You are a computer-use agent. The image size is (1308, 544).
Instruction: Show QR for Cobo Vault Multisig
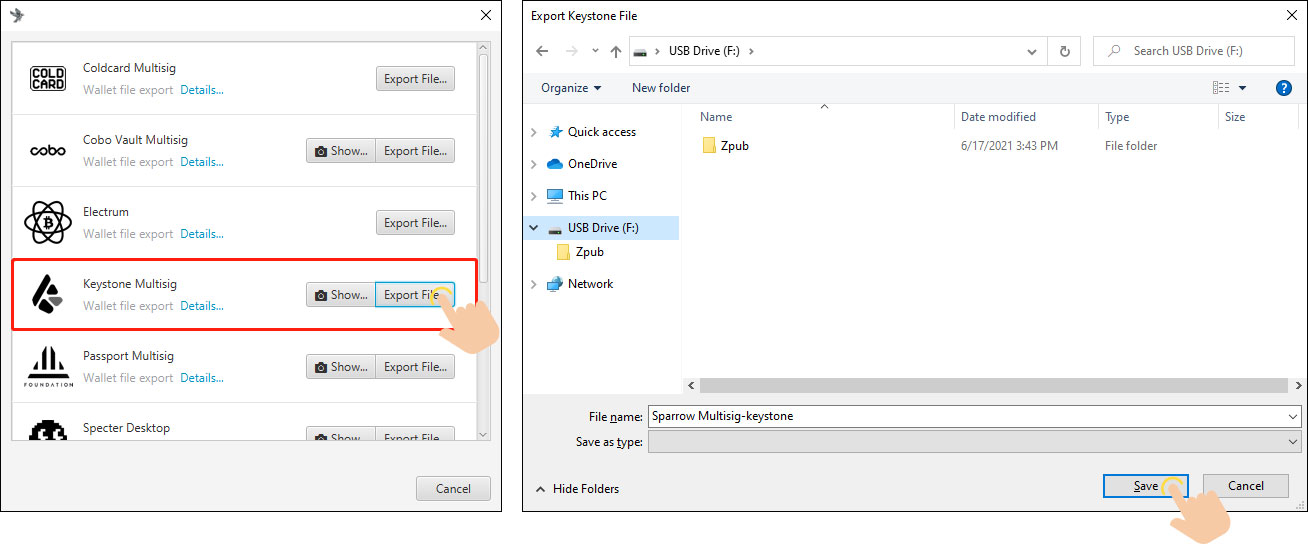pos(340,151)
